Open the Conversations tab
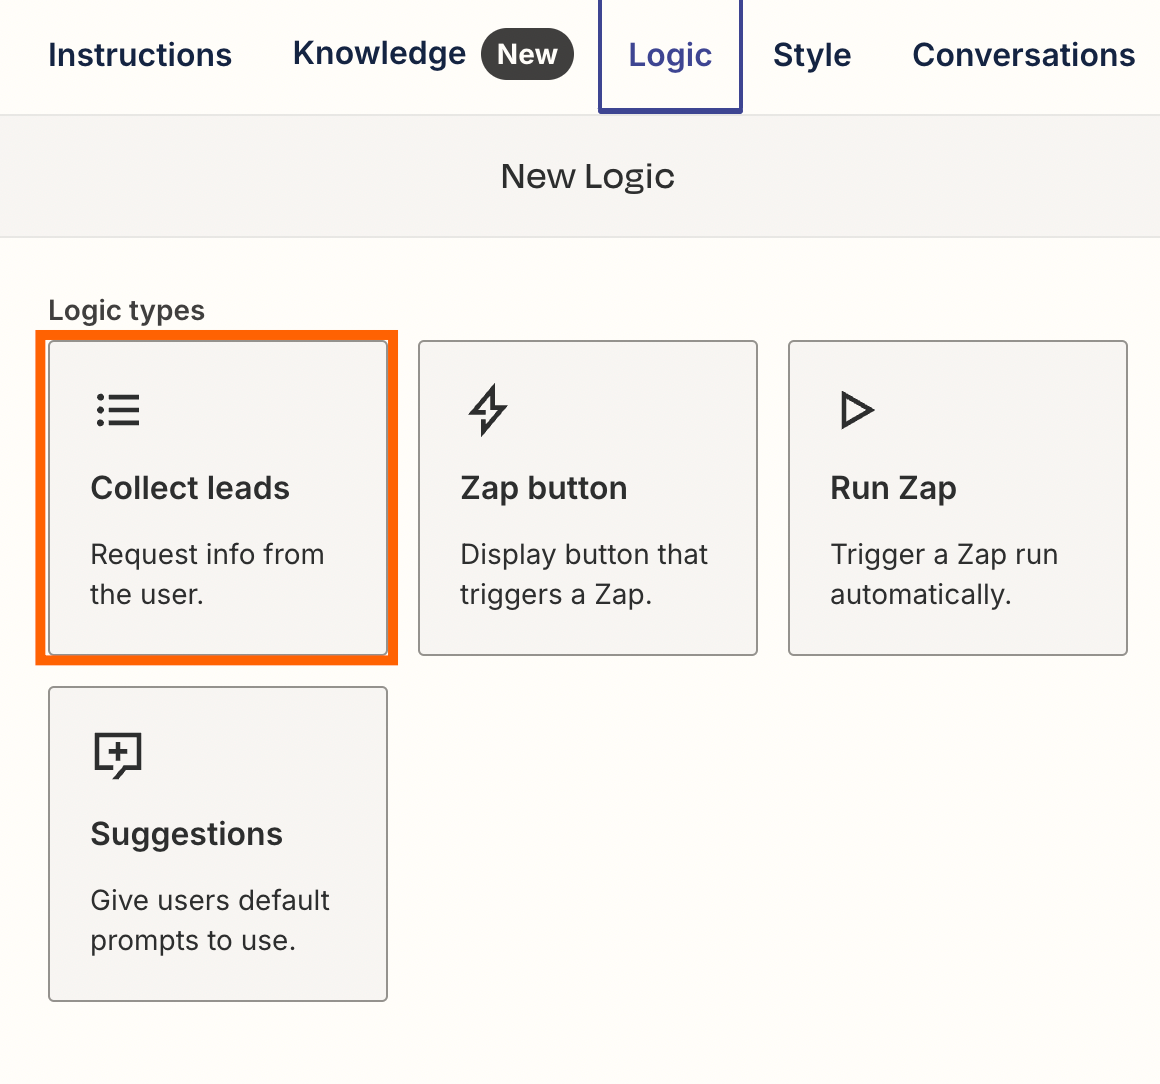The width and height of the screenshot is (1160, 1084). click(1024, 55)
